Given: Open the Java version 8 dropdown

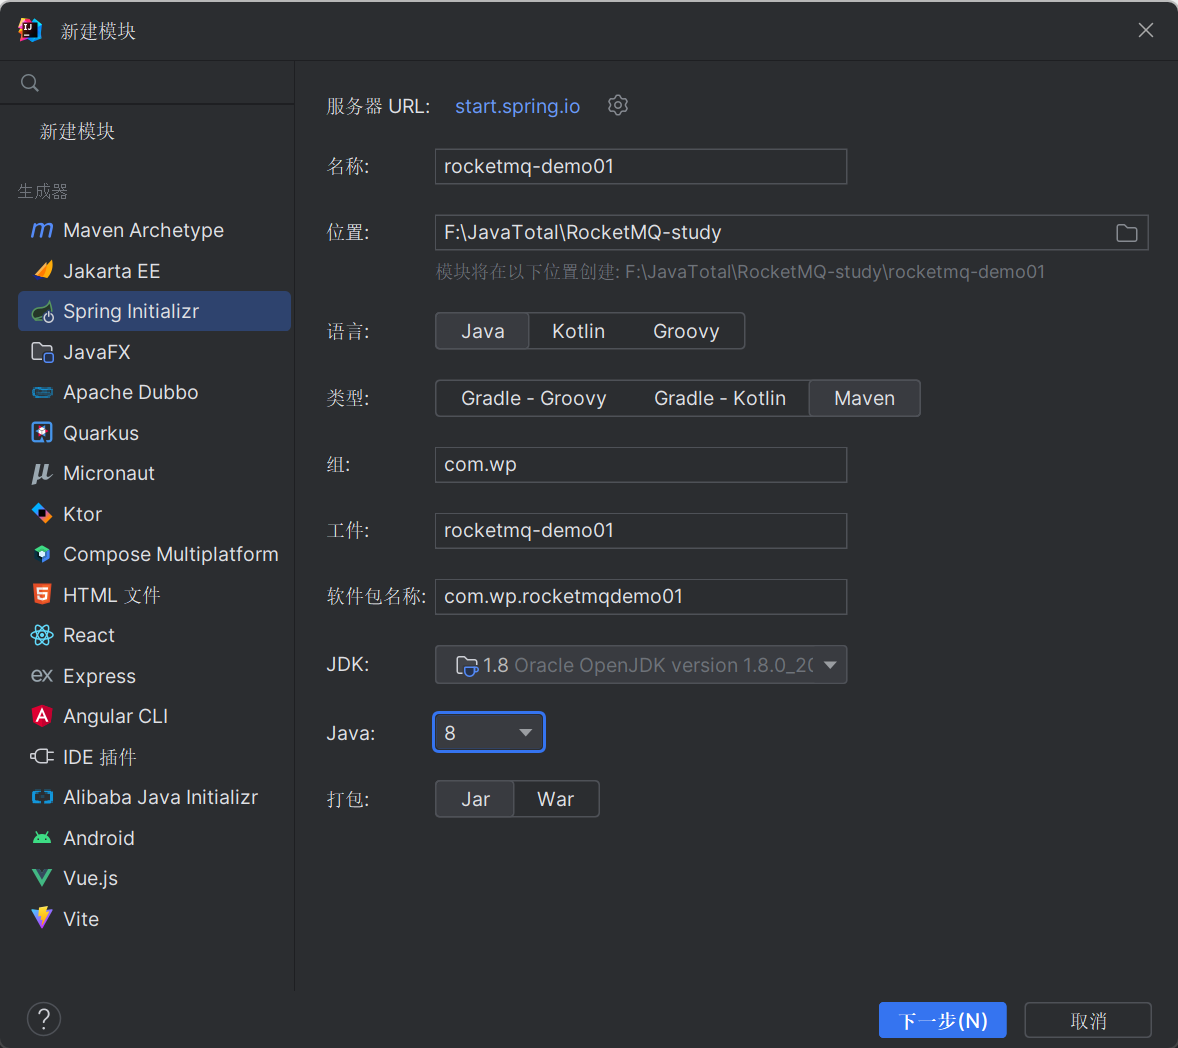Looking at the screenshot, I should point(488,732).
